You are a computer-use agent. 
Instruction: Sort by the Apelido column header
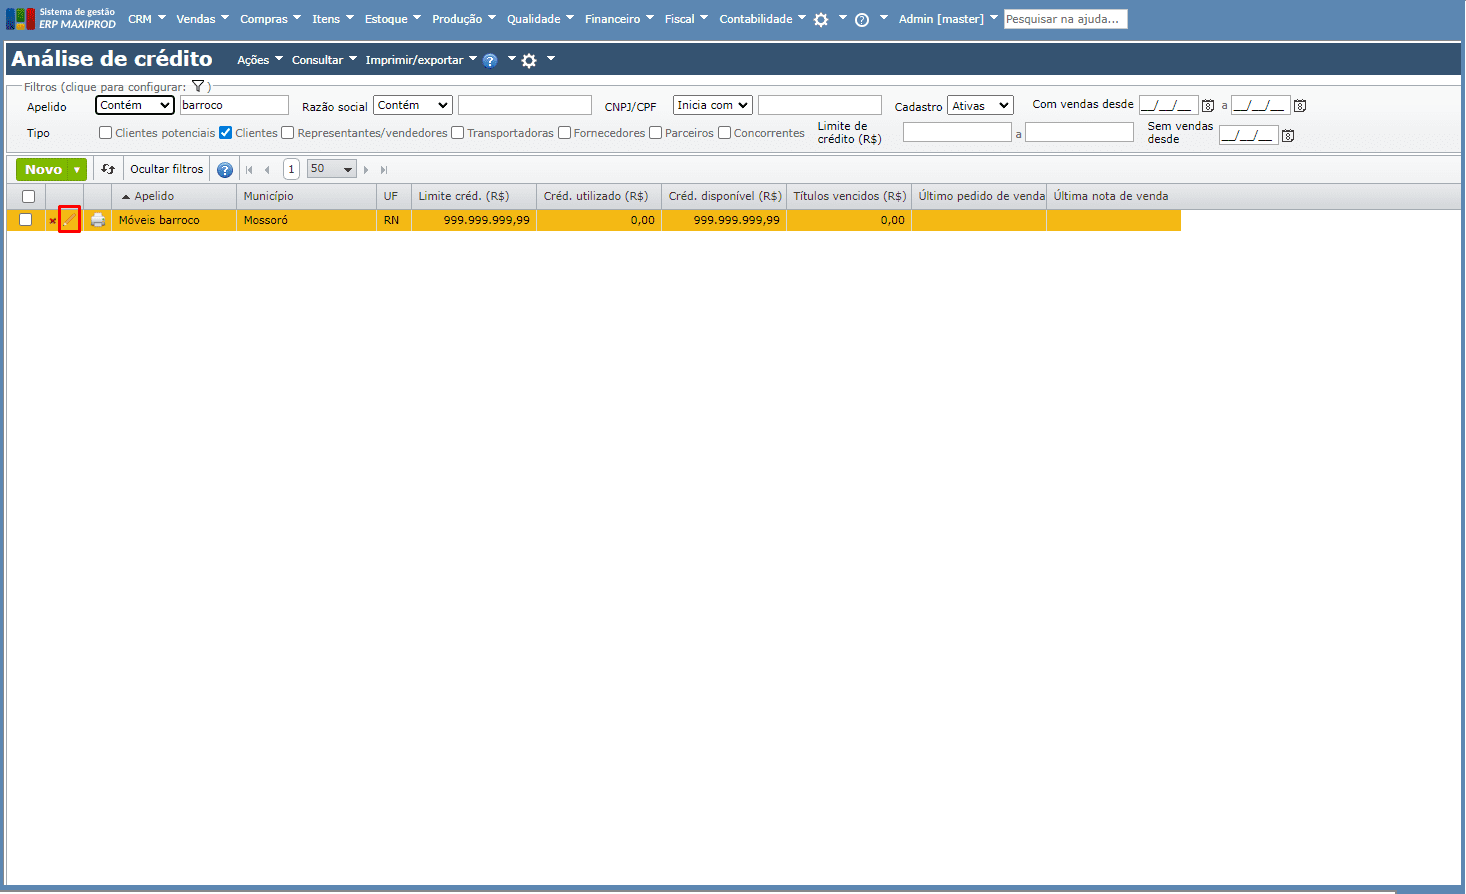click(154, 196)
